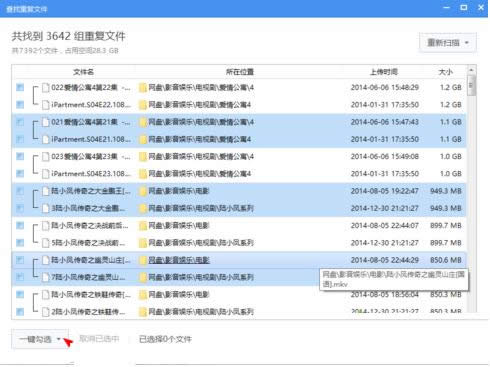The height and width of the screenshot is (367, 490).
Task: Click folder icon of 021爱情公寓4 row location
Action: point(143,122)
